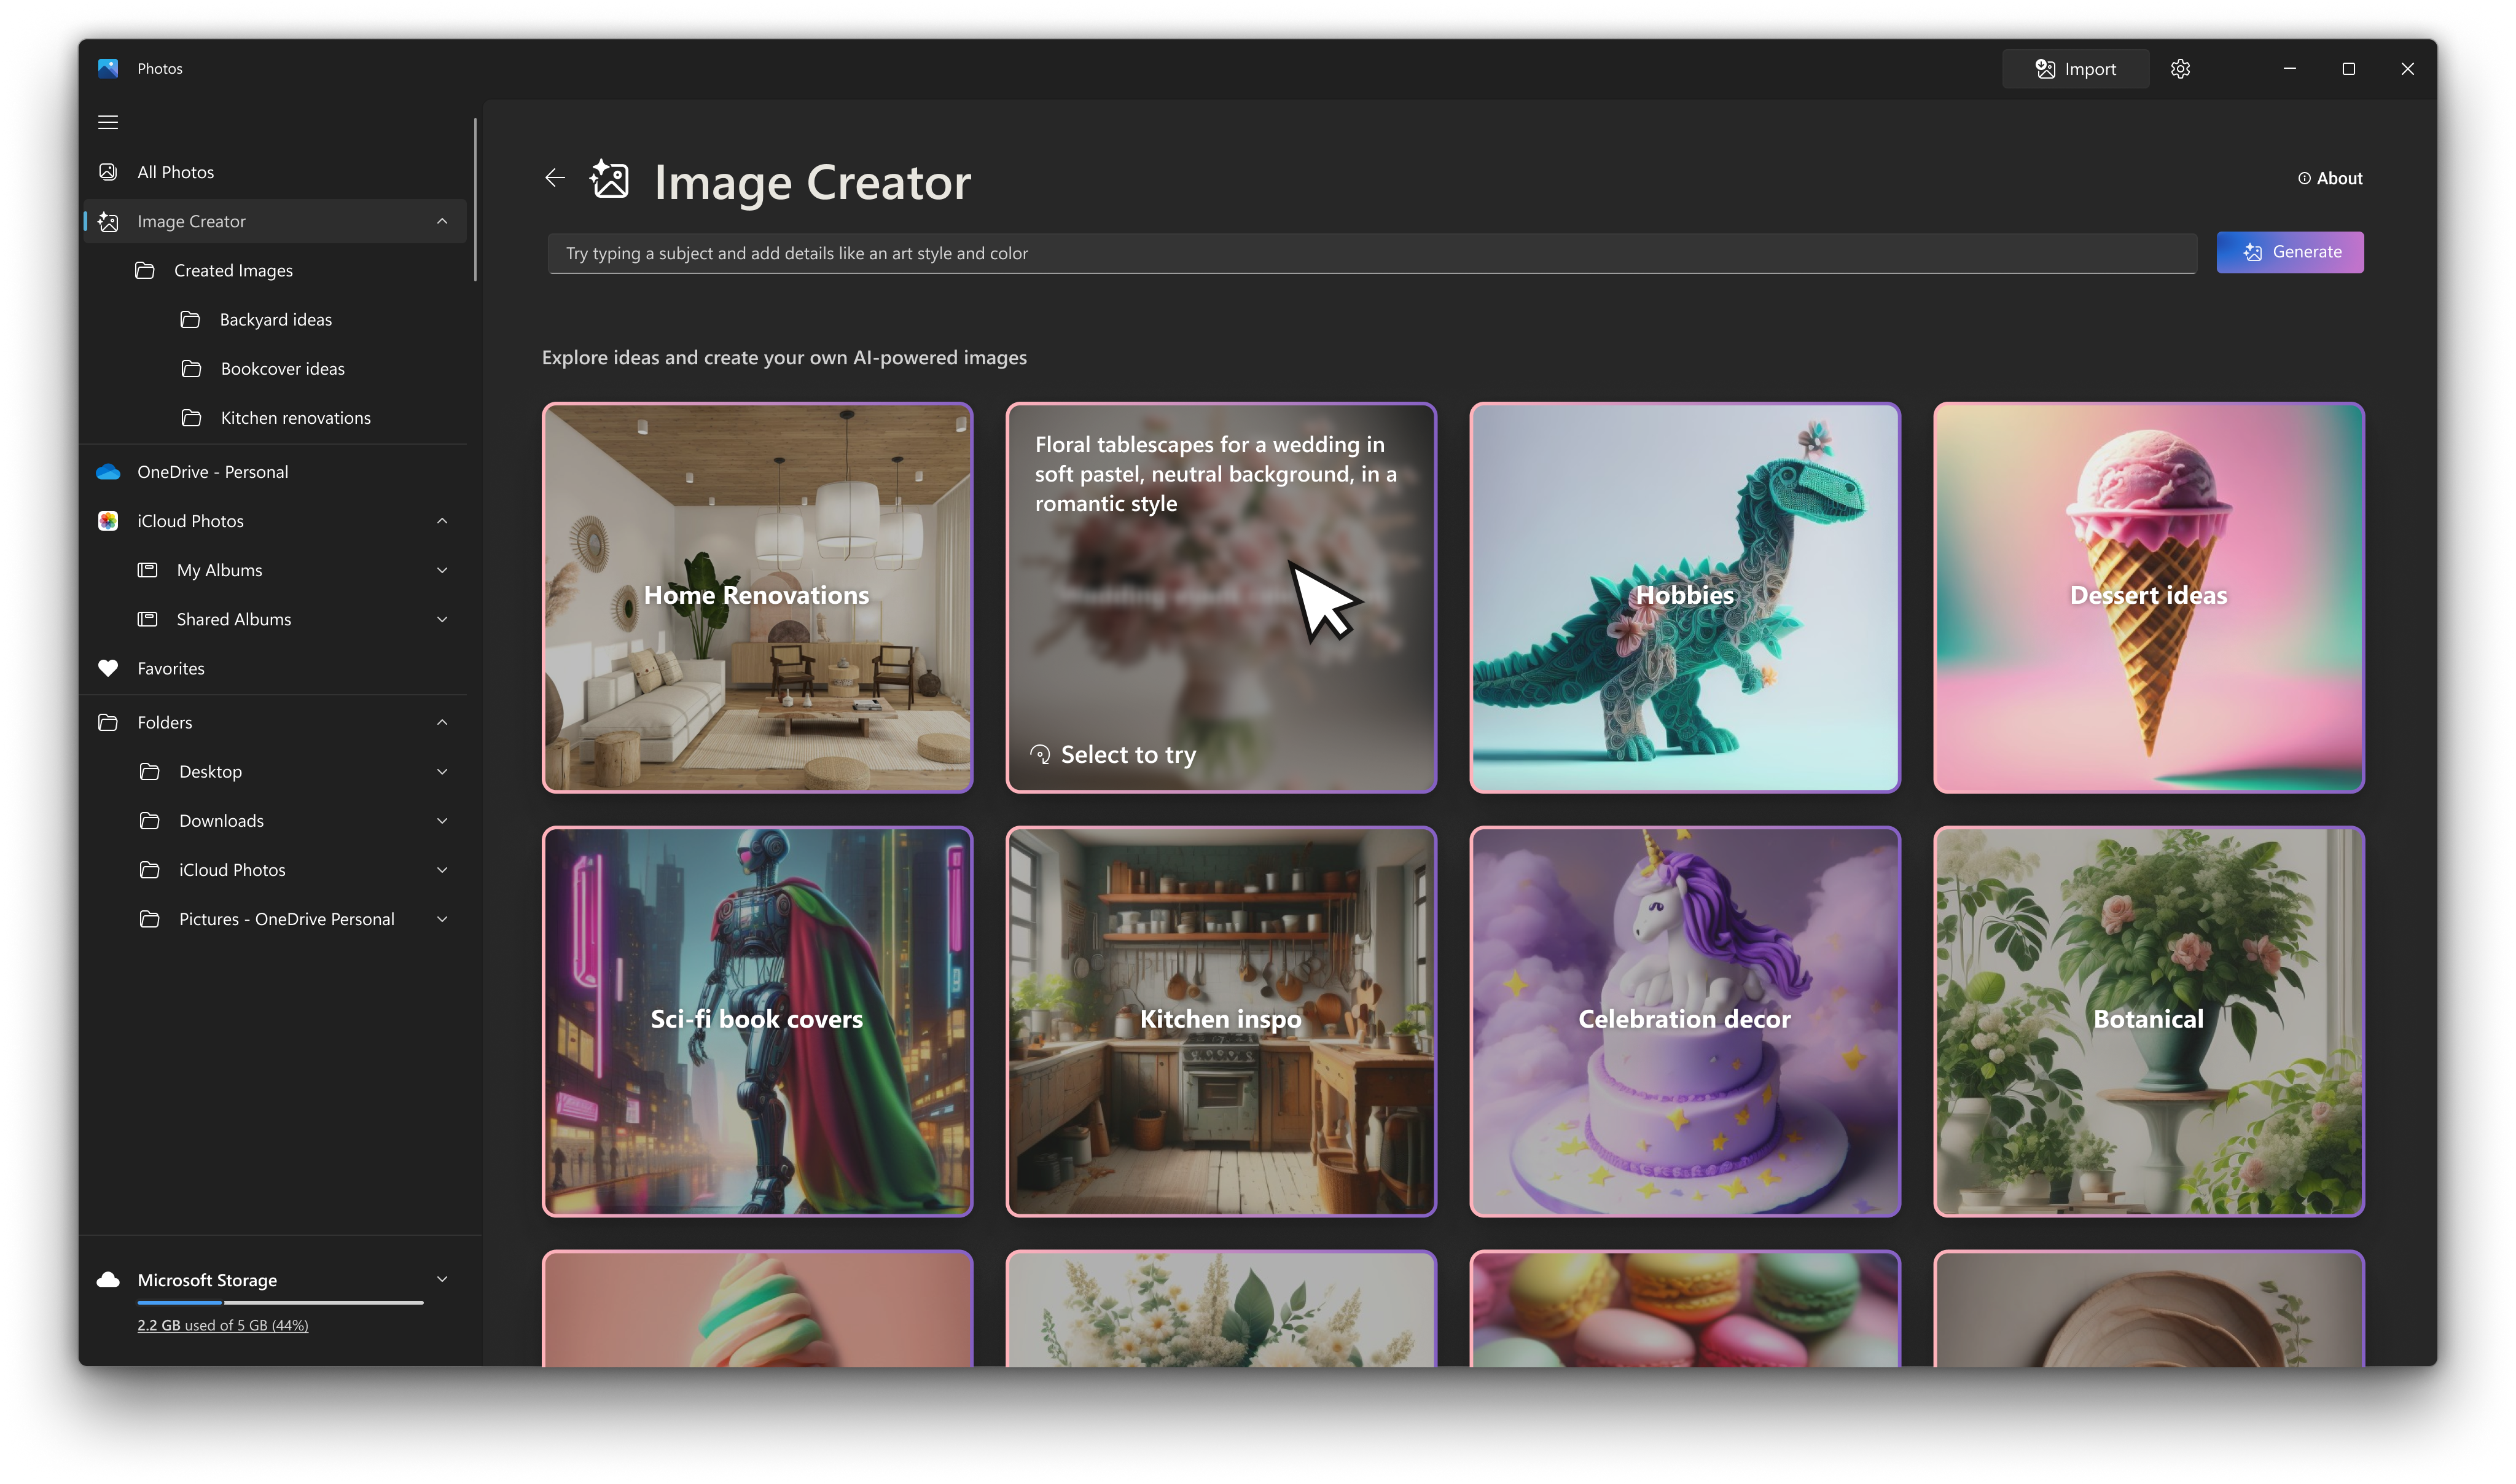
Task: Expand My Albums
Action: (x=442, y=569)
